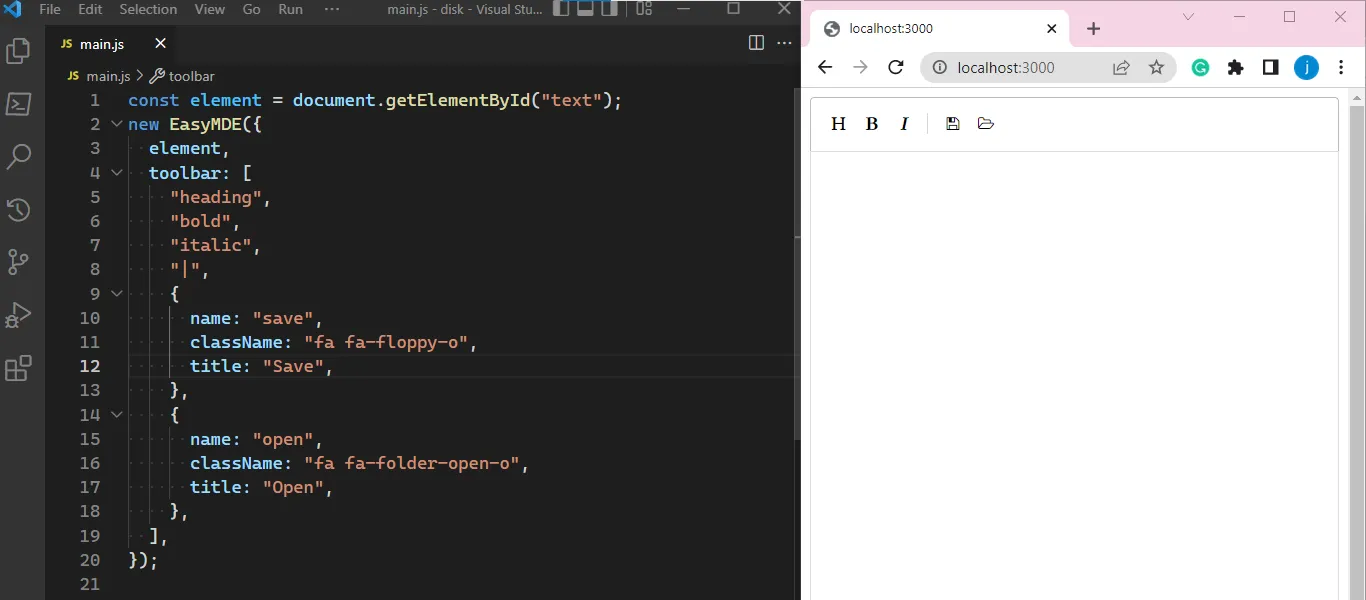Reload the localhost:3000 page
The image size is (1366, 600).
point(896,67)
